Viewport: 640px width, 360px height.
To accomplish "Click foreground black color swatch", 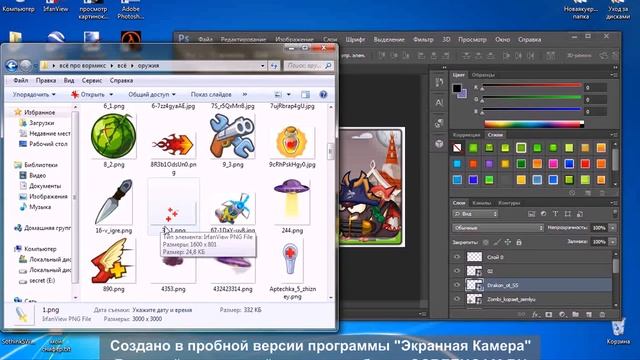I will pos(457,88).
